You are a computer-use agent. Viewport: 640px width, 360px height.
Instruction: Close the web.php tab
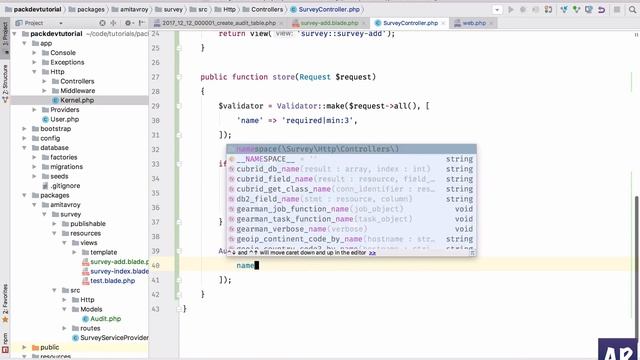tap(491, 23)
